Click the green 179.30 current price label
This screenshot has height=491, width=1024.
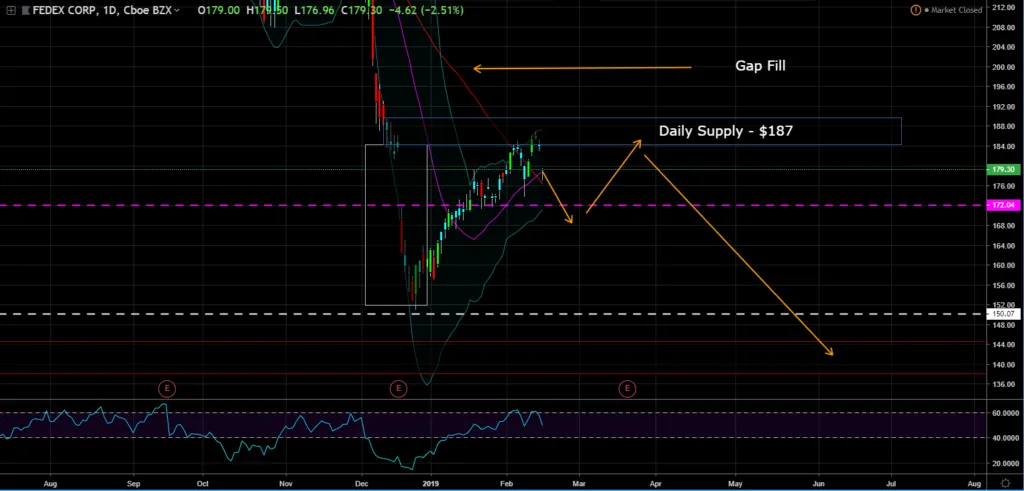[1002, 170]
